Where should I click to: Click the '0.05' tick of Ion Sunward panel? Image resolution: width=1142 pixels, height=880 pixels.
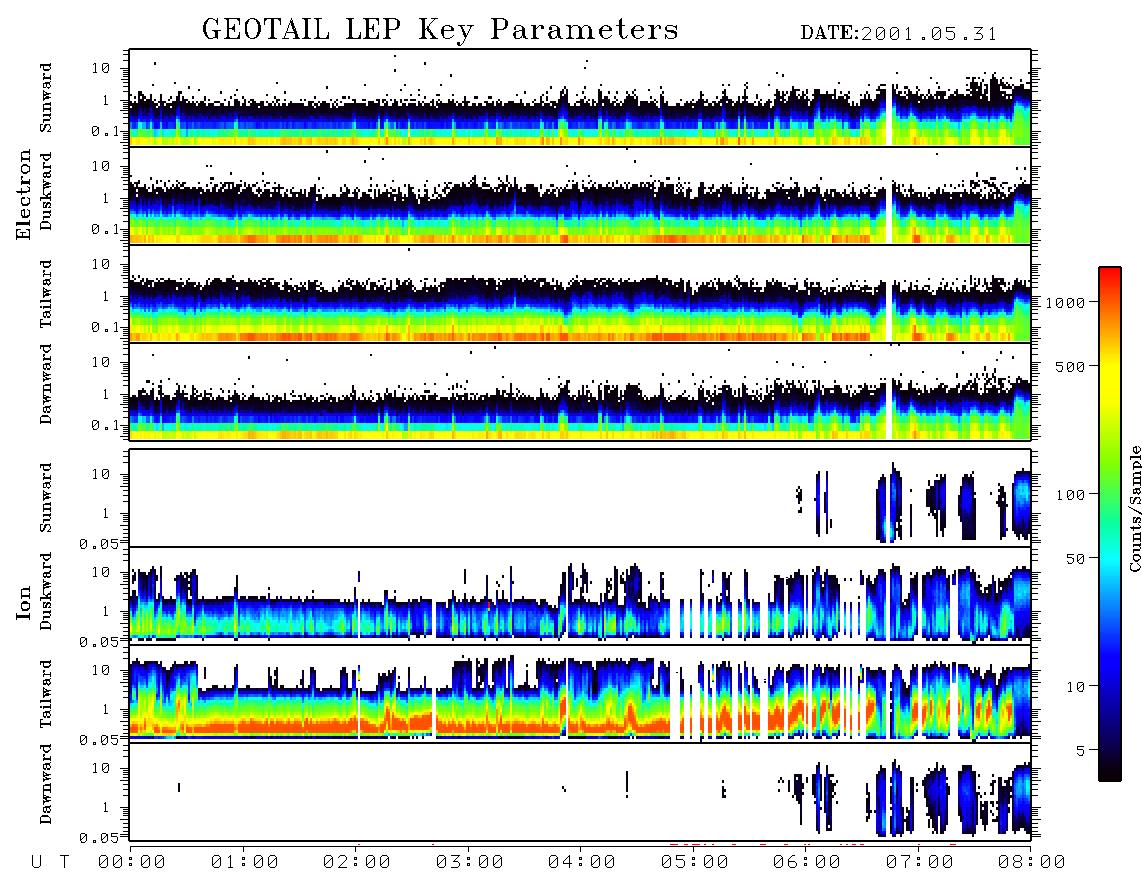[x=98, y=543]
